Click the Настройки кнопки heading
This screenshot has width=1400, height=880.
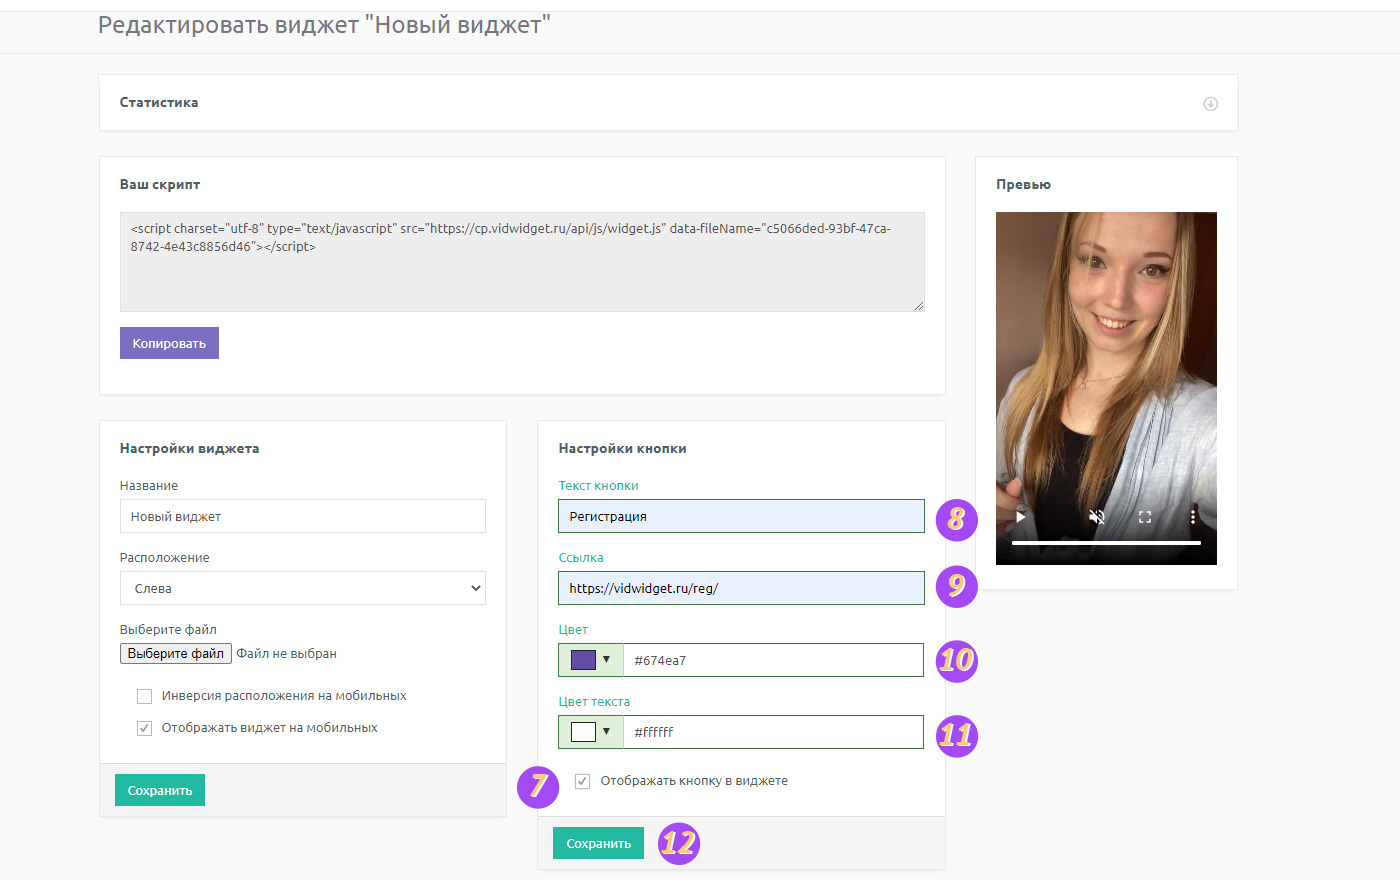622,448
